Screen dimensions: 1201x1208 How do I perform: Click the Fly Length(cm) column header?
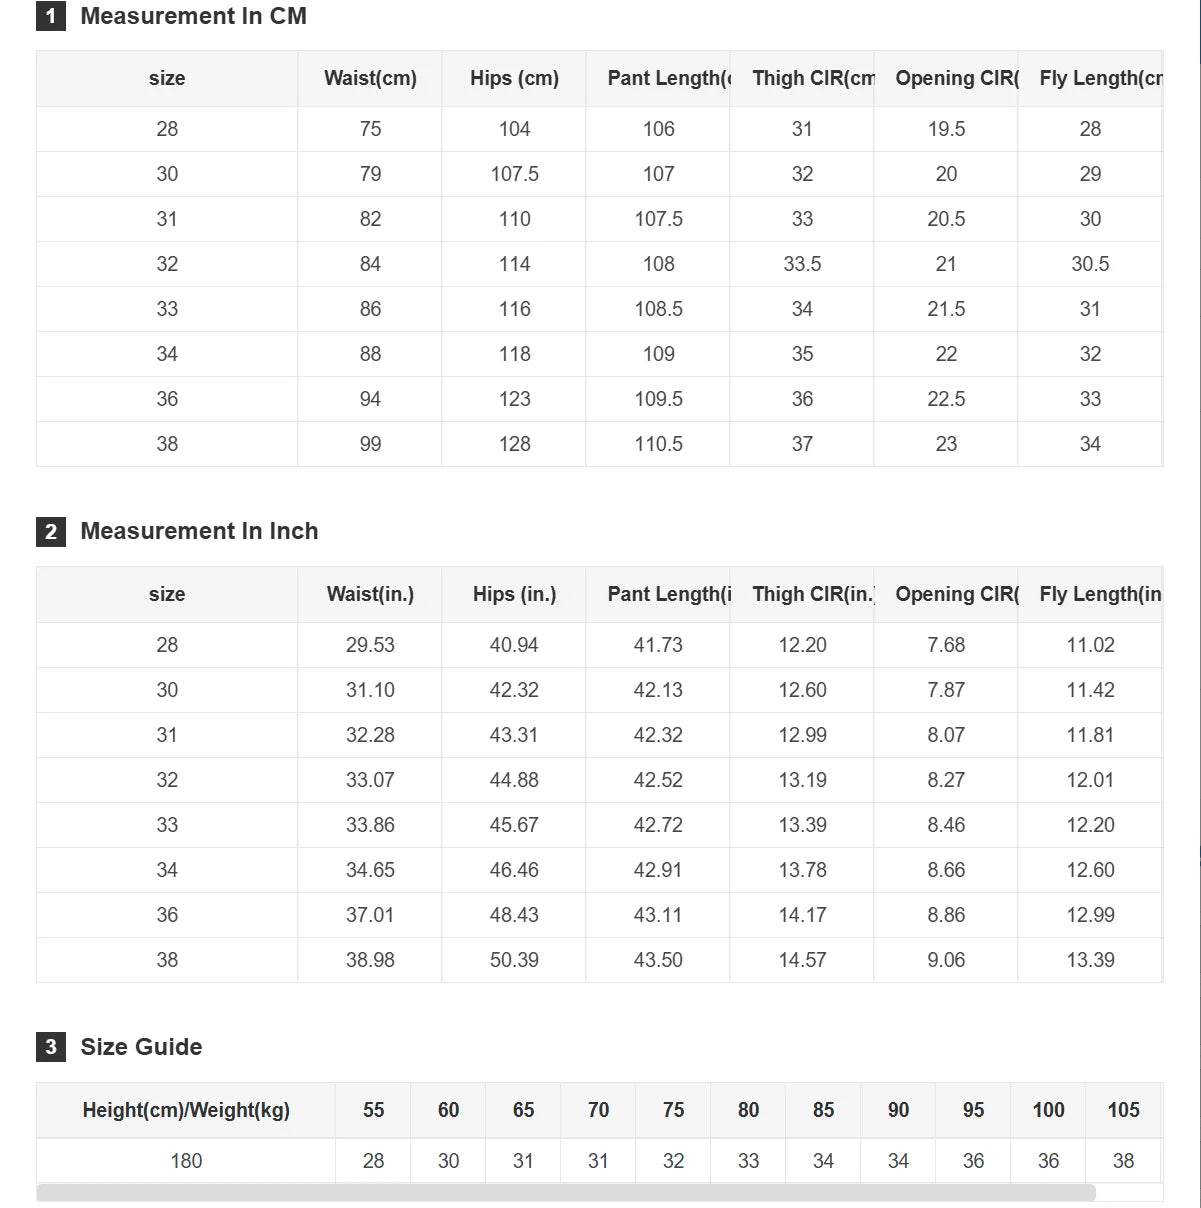point(1090,78)
